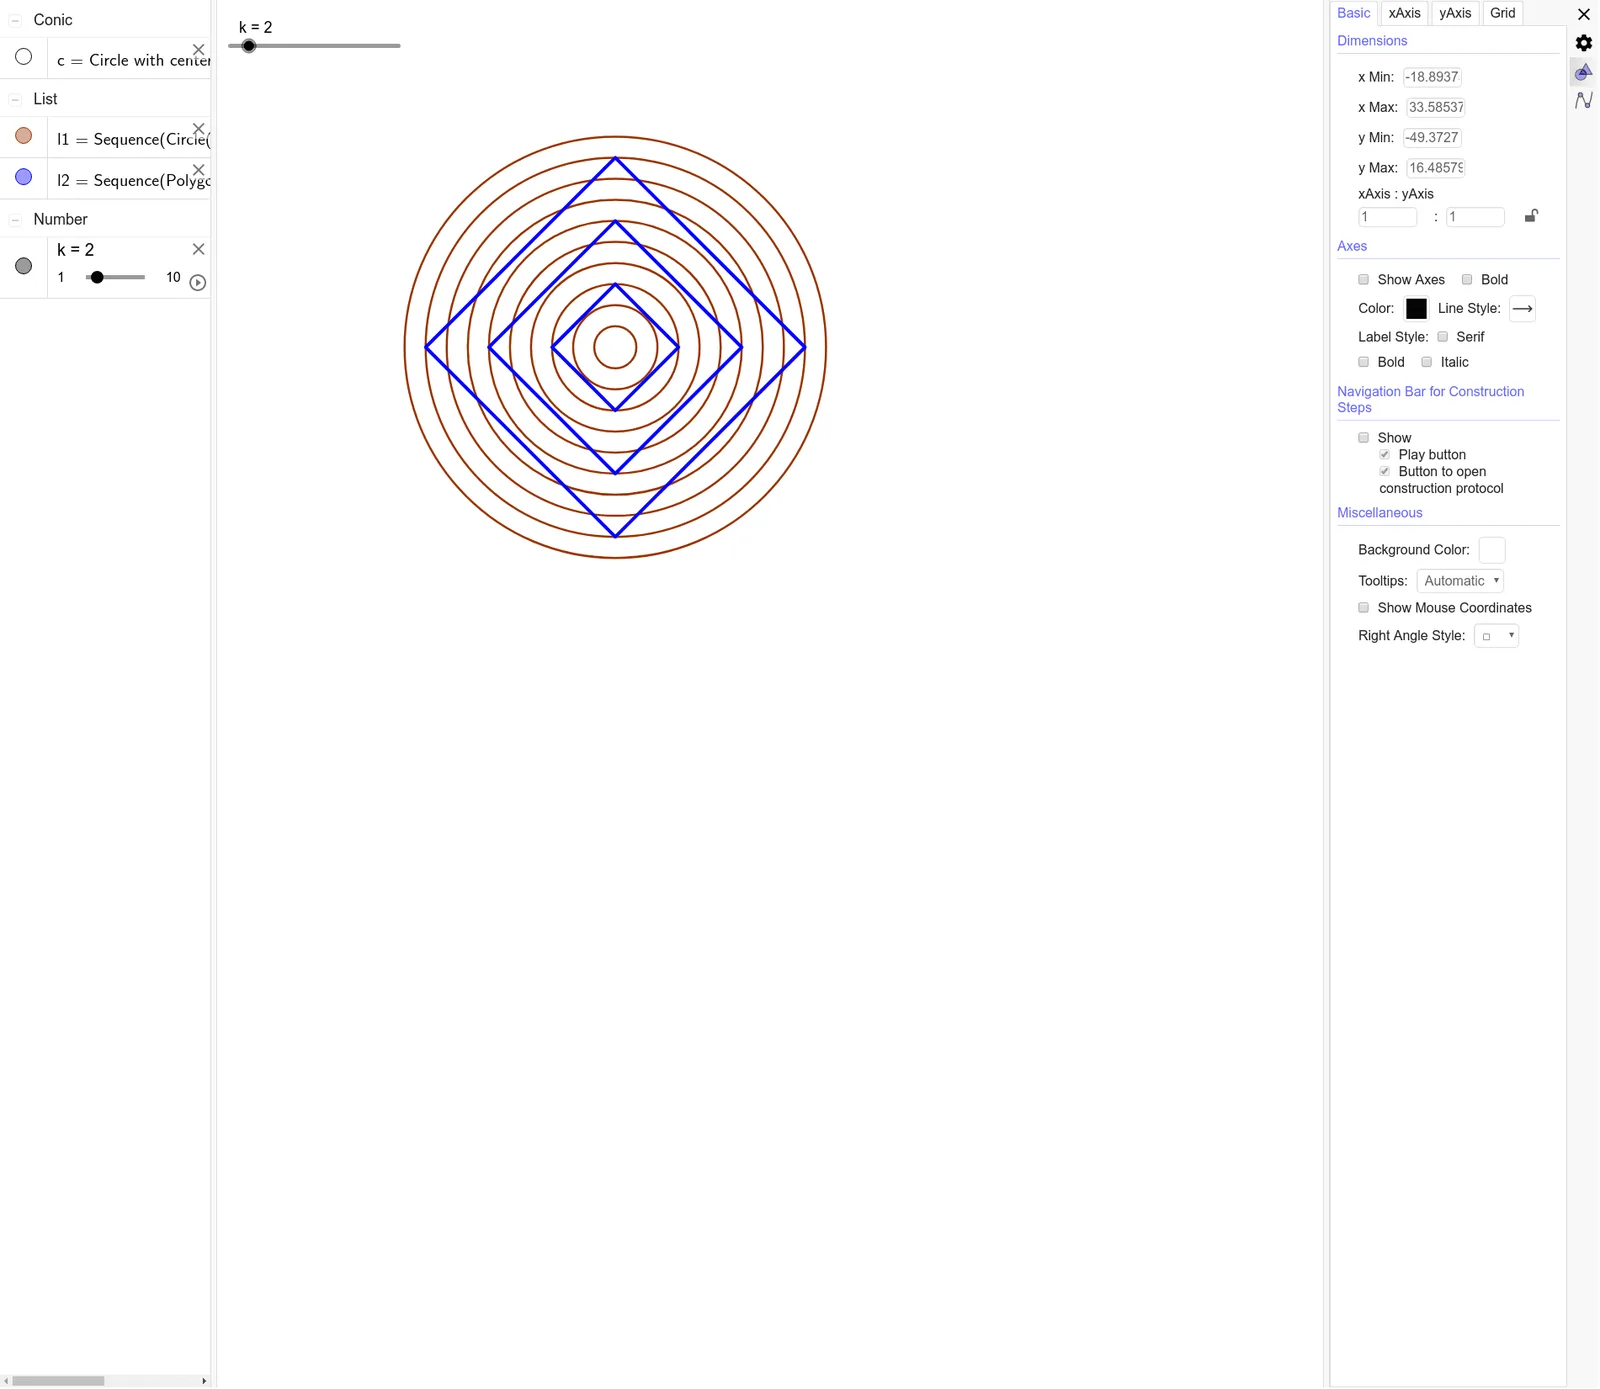The height and width of the screenshot is (1389, 1600).
Task: Toggle visibility marble for number k
Action: [24, 266]
